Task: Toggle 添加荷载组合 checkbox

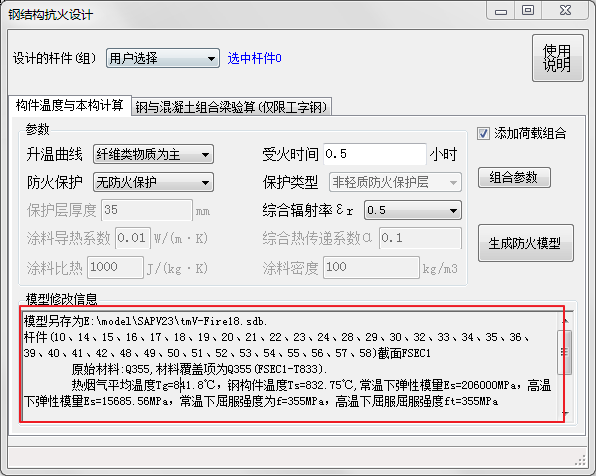Action: (x=483, y=133)
